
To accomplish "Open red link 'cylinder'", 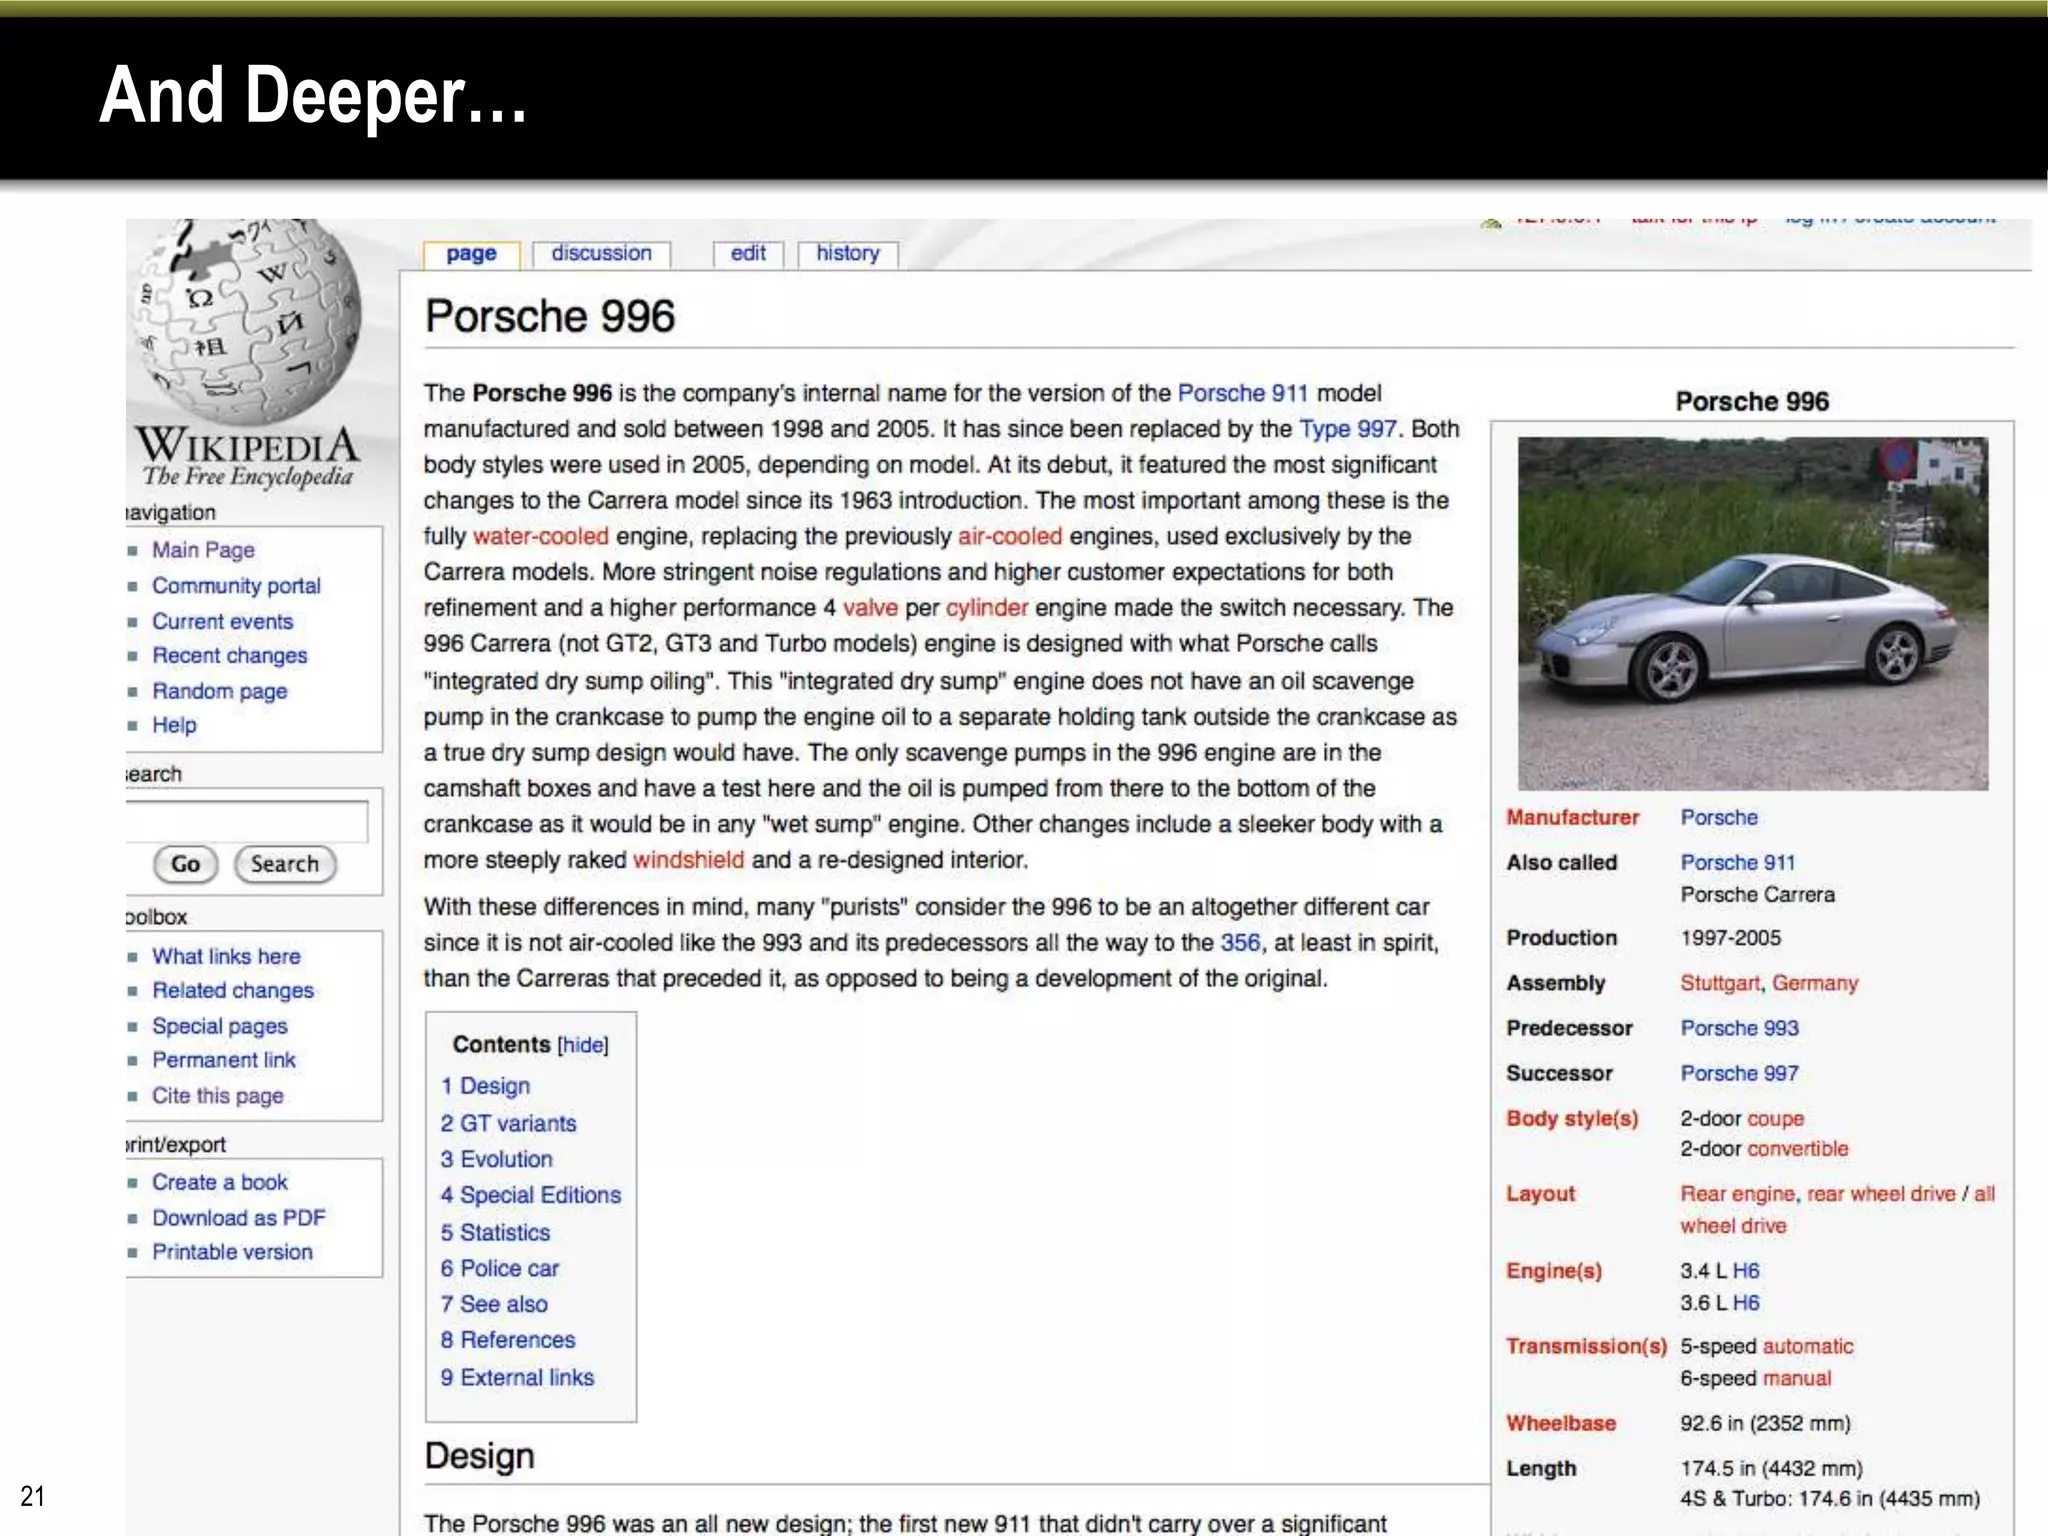I will (x=987, y=608).
